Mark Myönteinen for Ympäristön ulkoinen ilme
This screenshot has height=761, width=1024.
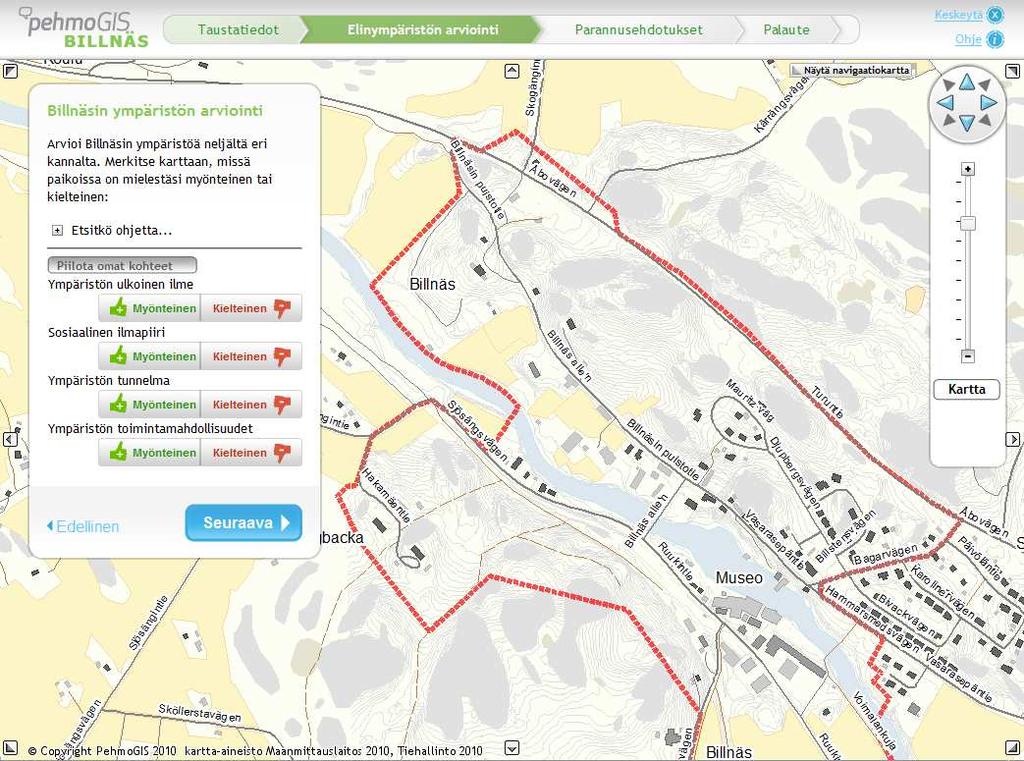click(150, 308)
